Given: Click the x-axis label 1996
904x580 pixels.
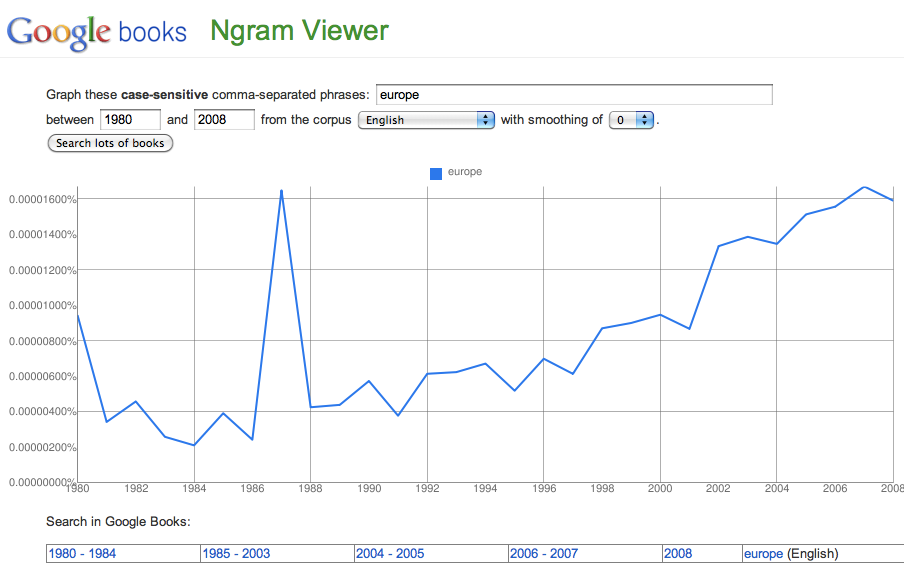Looking at the screenshot, I should coord(544,488).
